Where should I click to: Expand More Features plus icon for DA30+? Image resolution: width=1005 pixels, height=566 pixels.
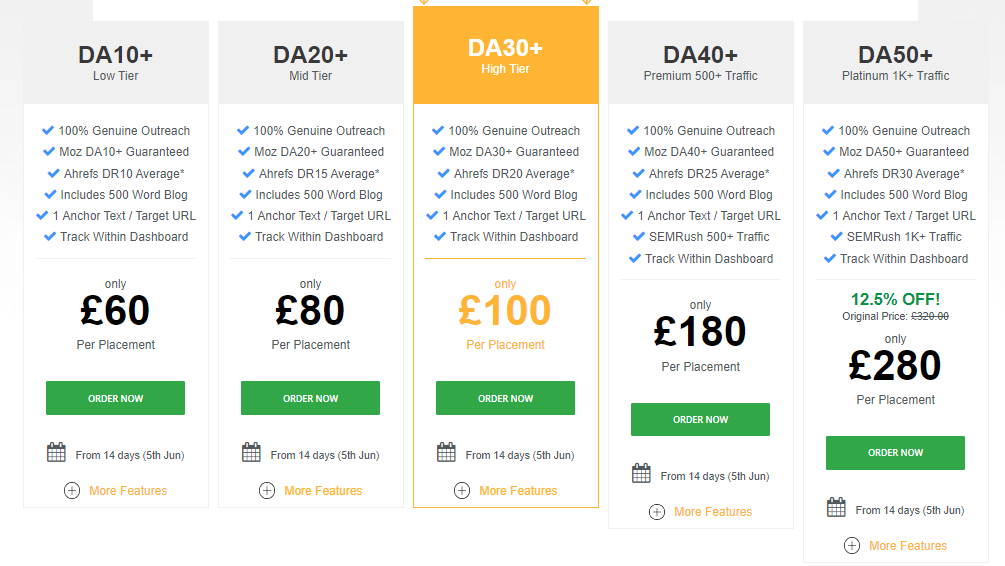tap(461, 491)
